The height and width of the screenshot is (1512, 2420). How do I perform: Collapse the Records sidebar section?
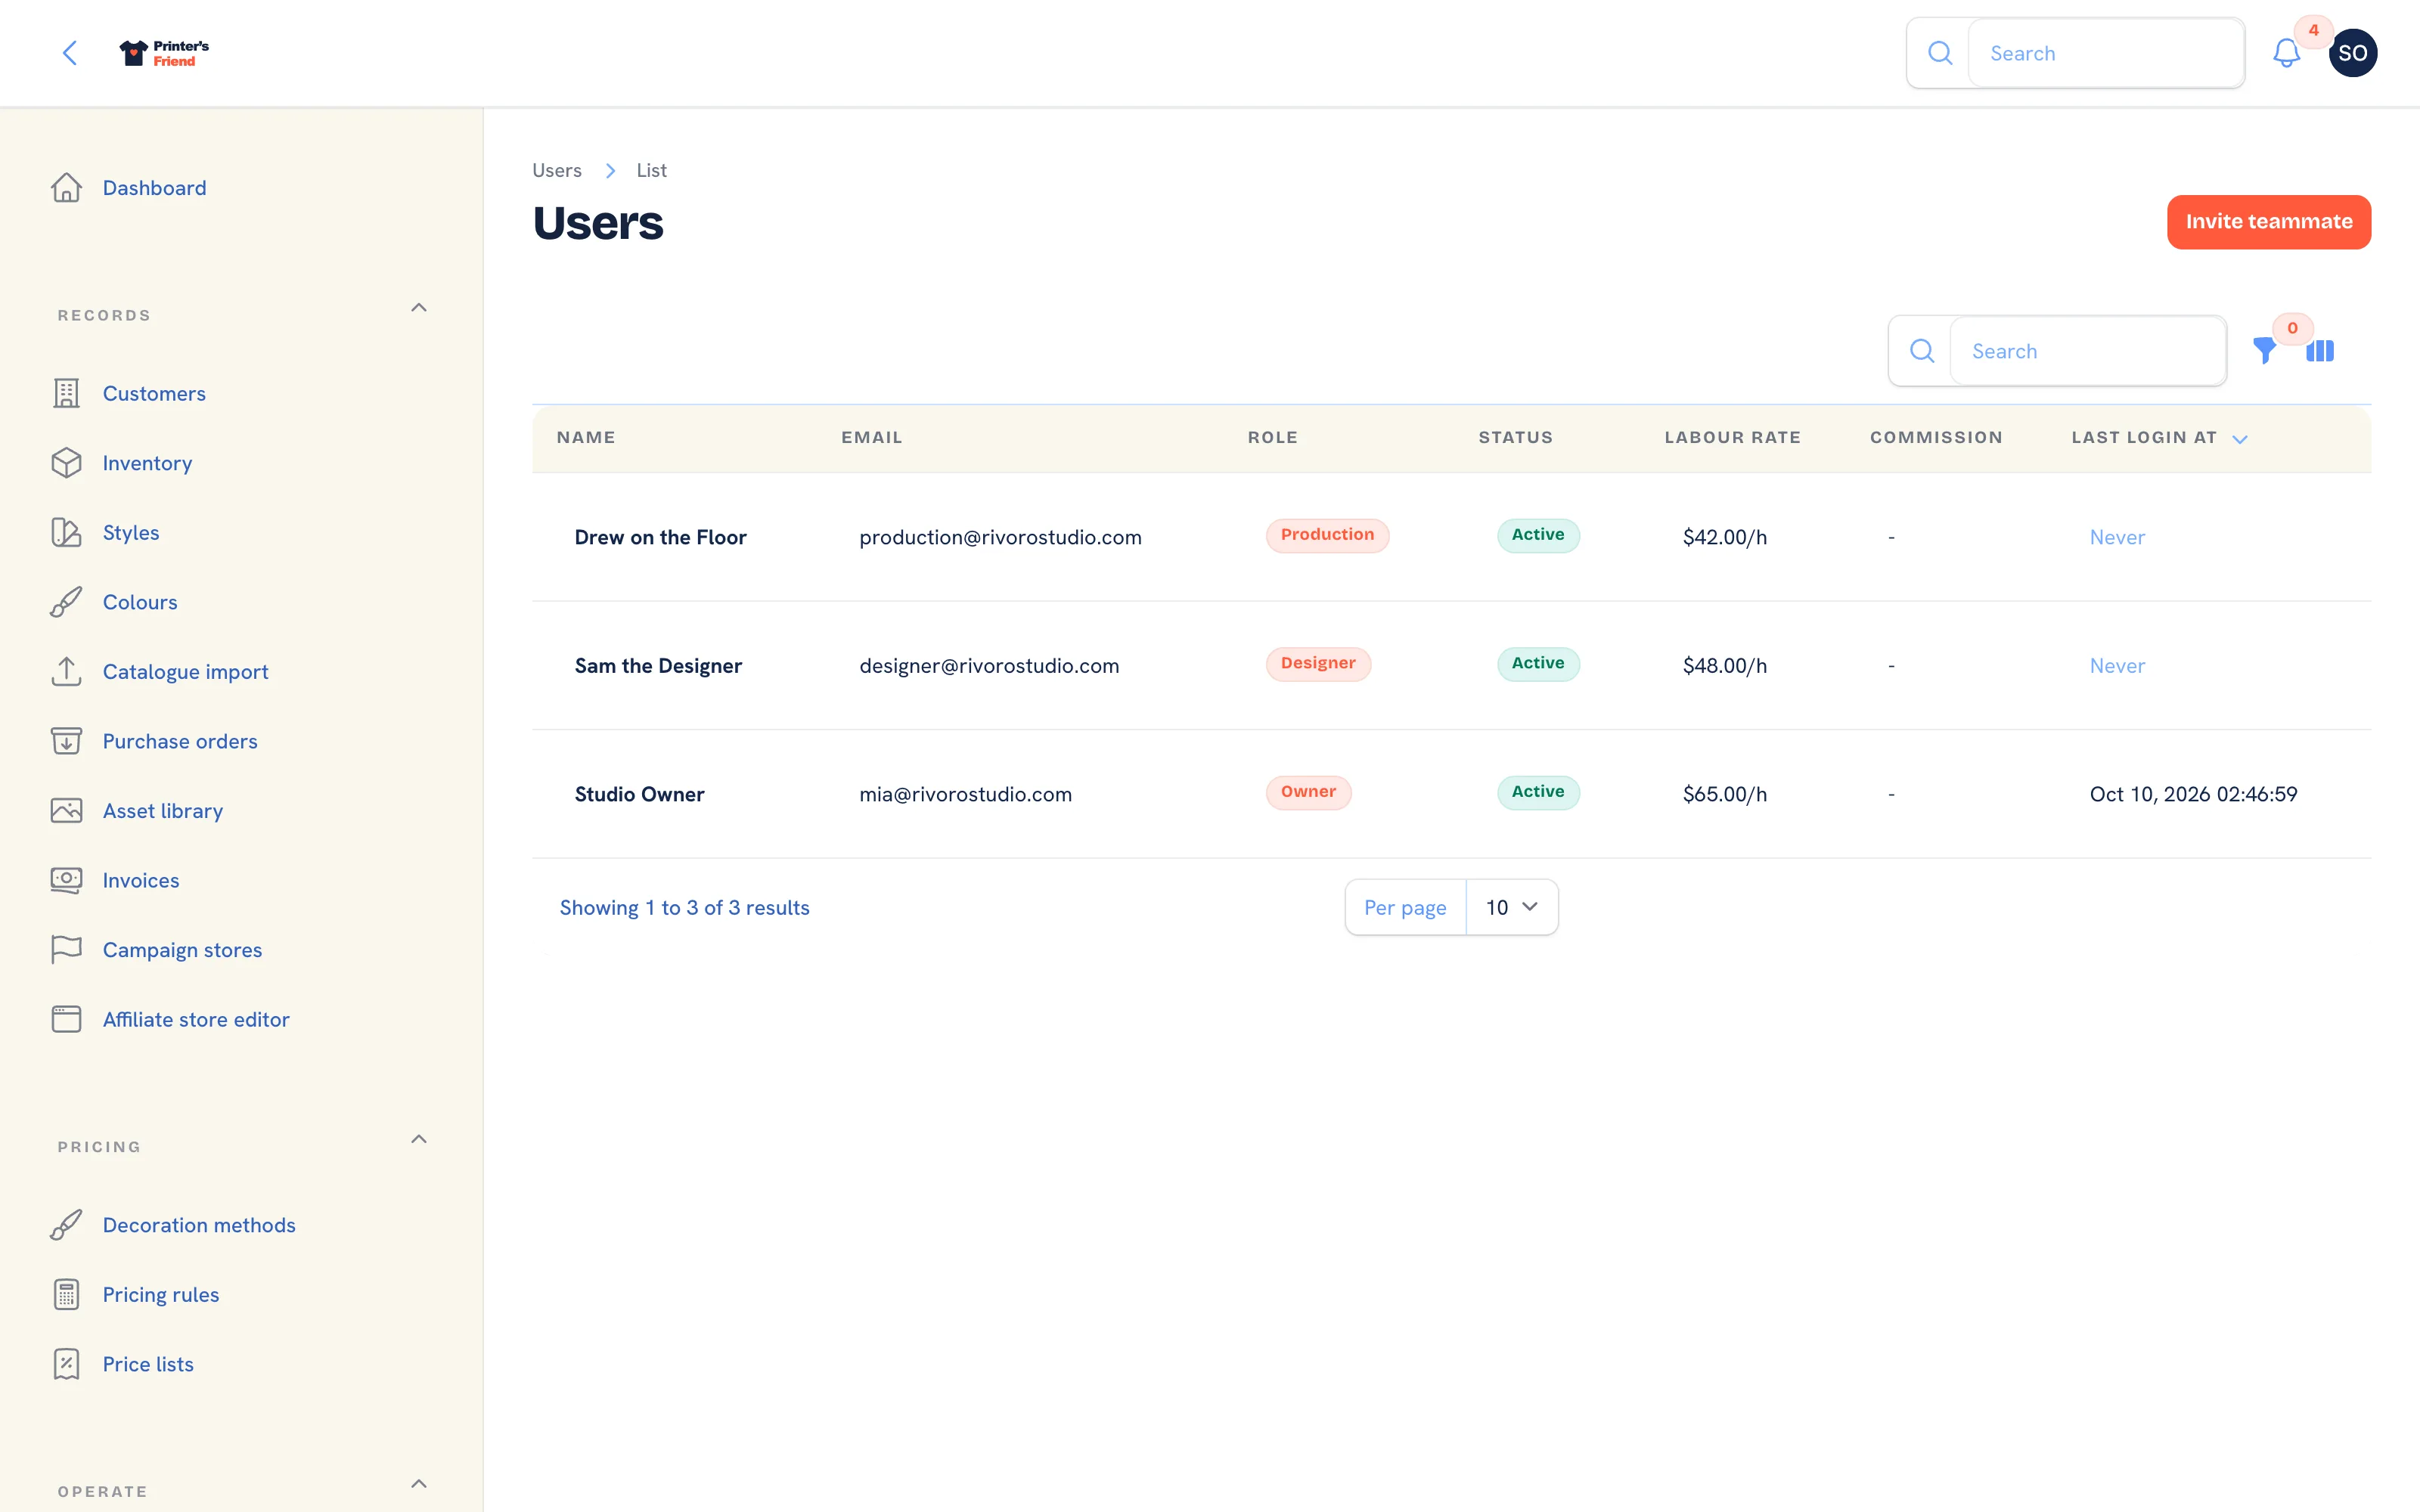(x=419, y=308)
